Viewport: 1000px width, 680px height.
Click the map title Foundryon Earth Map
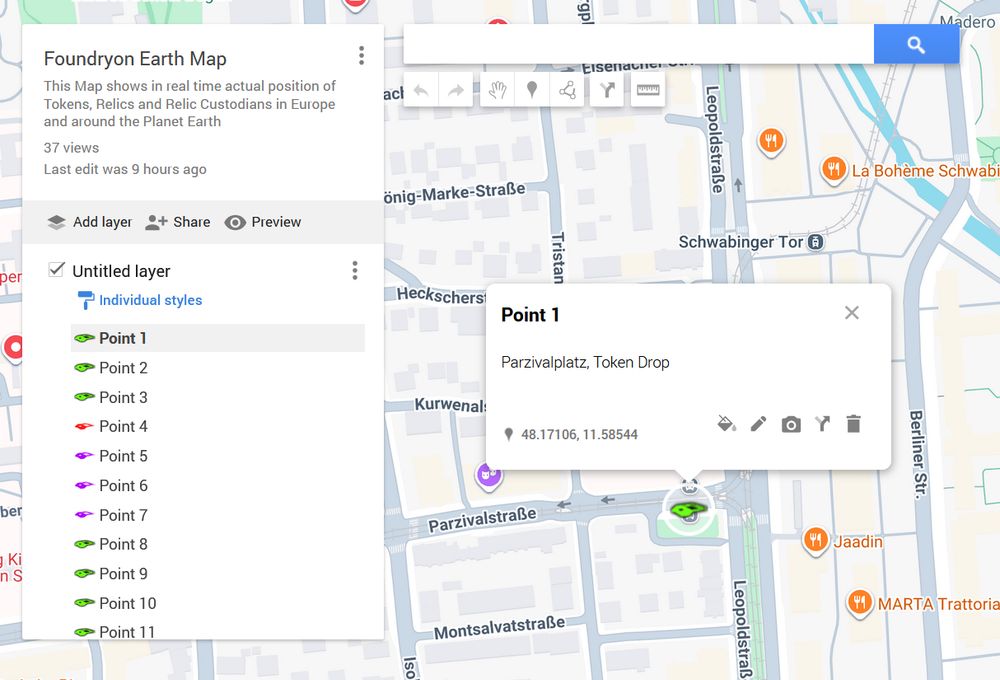point(135,59)
